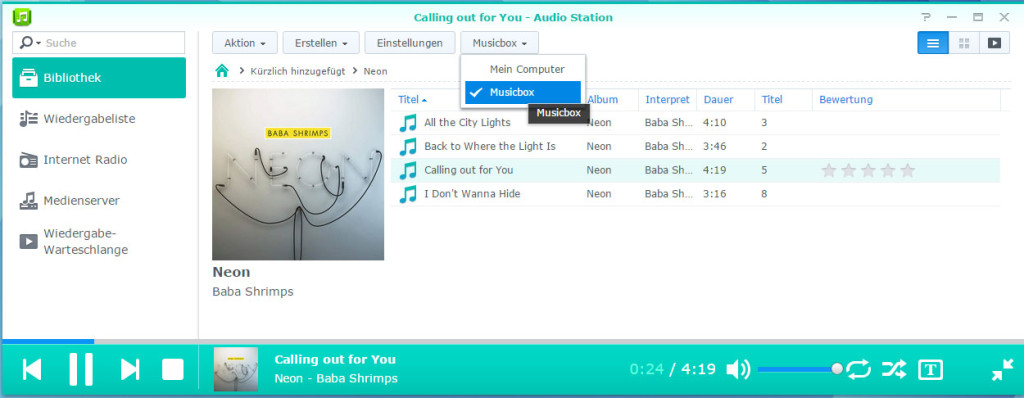Screen dimensions: 1024x398
Task: Open Wiedergabeliste in the sidebar
Action: pos(99,119)
